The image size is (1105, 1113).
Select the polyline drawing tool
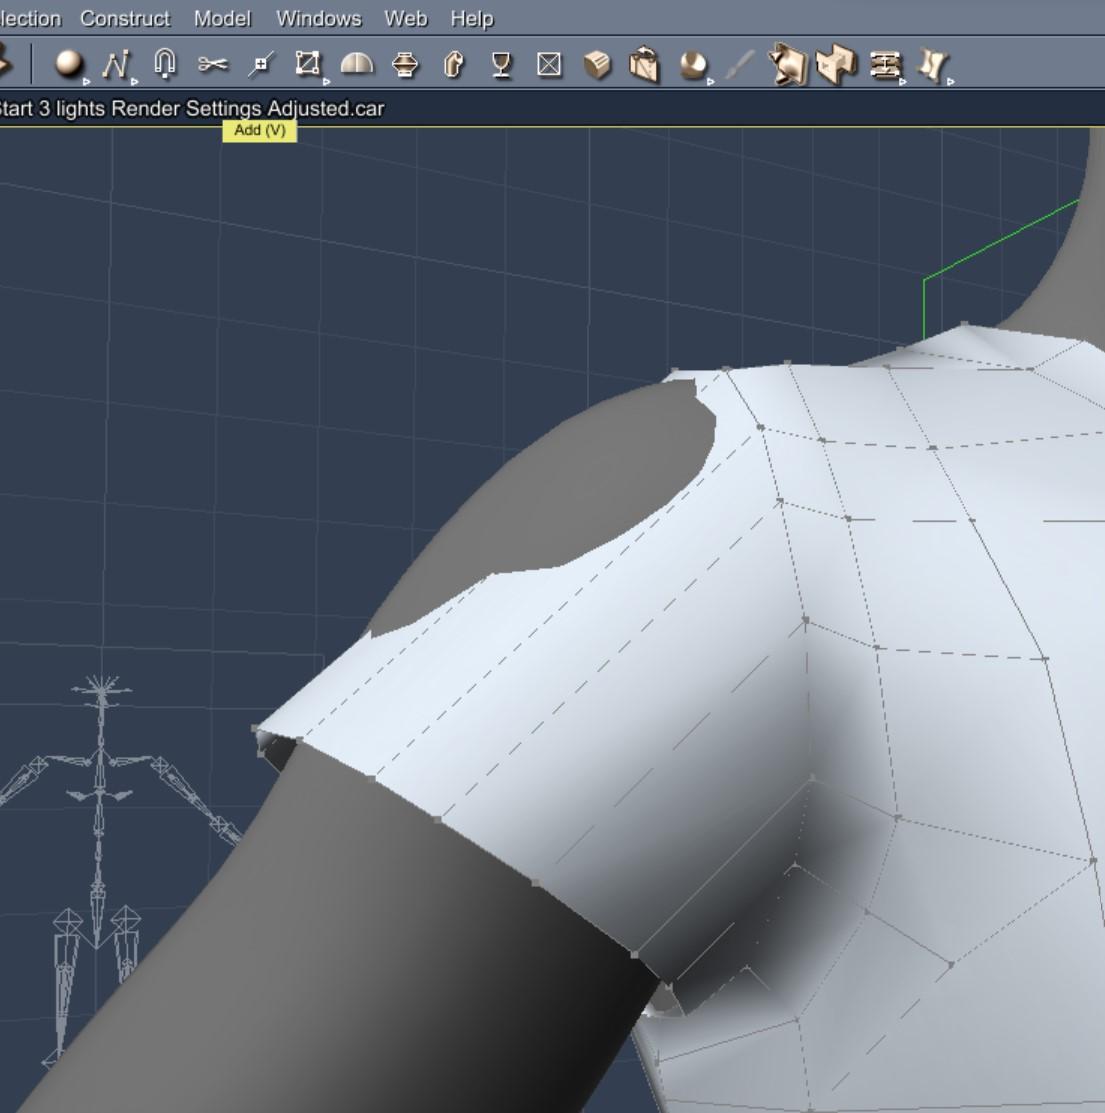click(x=116, y=64)
